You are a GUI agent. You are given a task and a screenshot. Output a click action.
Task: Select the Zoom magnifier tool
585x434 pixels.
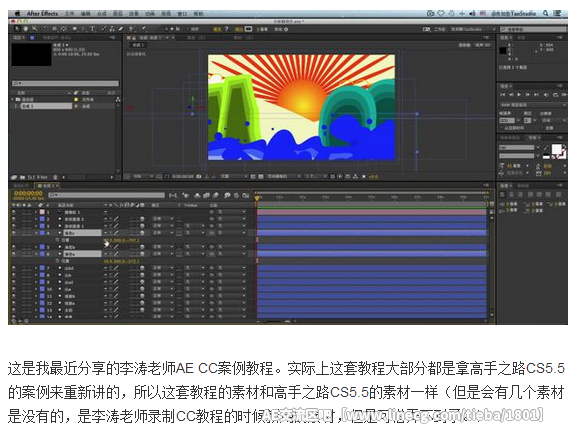35,29
